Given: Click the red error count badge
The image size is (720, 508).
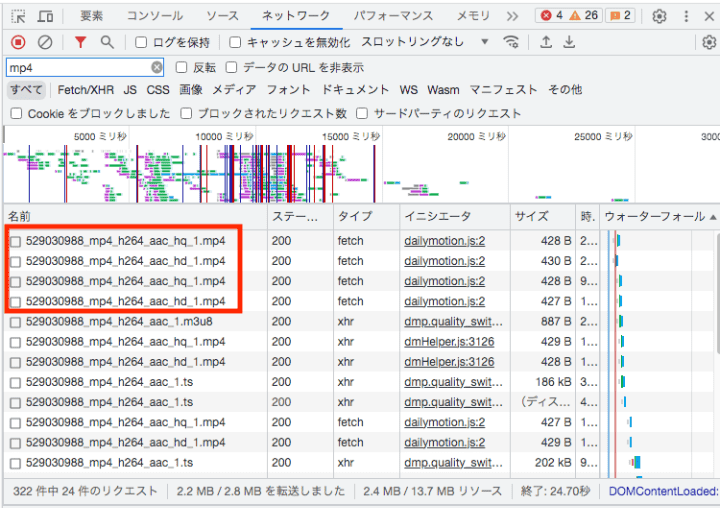Looking at the screenshot, I should [x=551, y=16].
